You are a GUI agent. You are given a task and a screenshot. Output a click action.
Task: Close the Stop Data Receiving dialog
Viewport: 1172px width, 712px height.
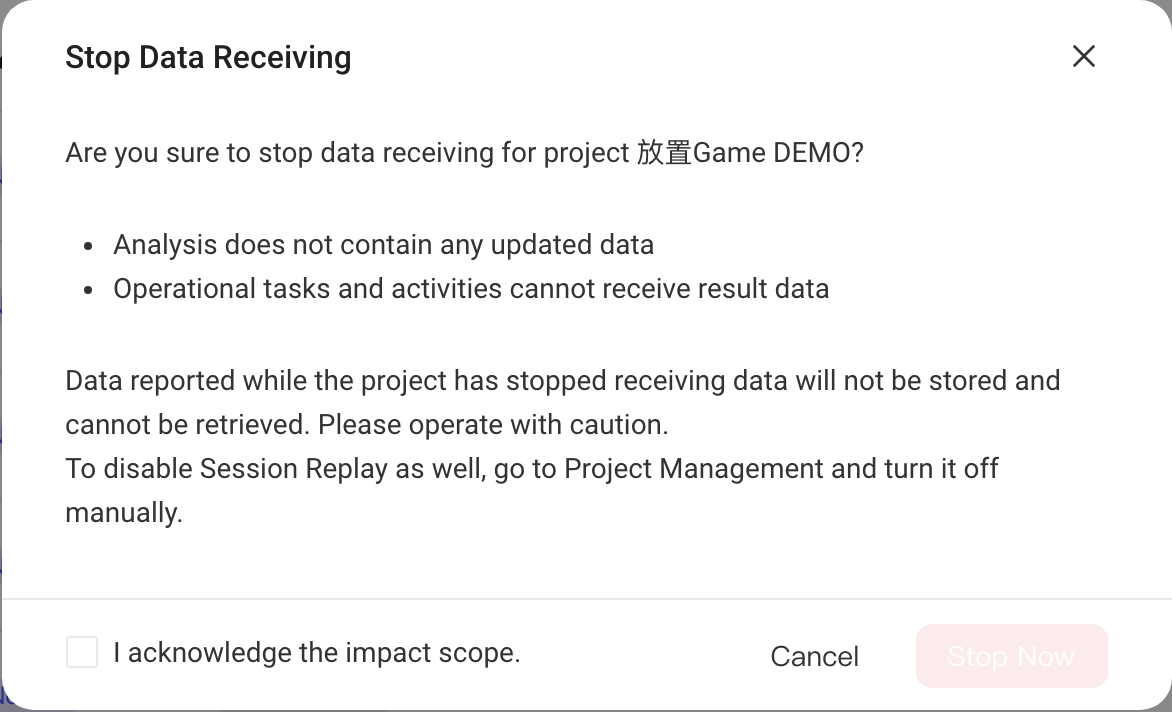click(1083, 56)
